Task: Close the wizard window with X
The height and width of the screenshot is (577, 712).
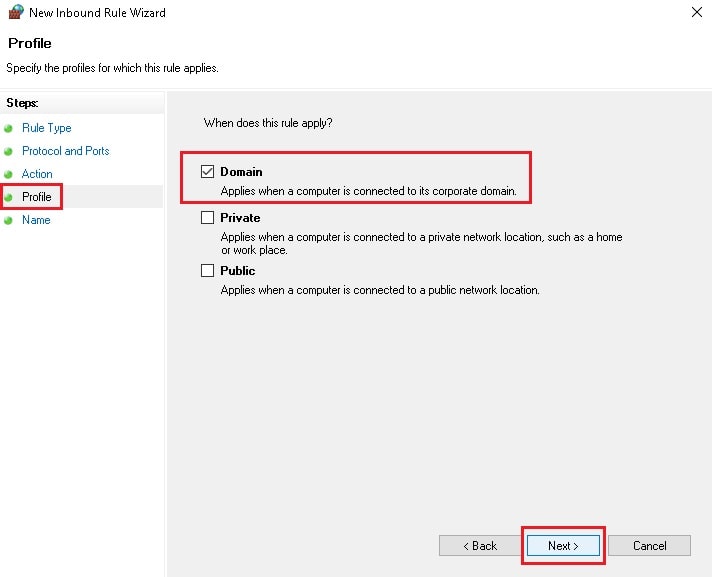Action: (697, 12)
